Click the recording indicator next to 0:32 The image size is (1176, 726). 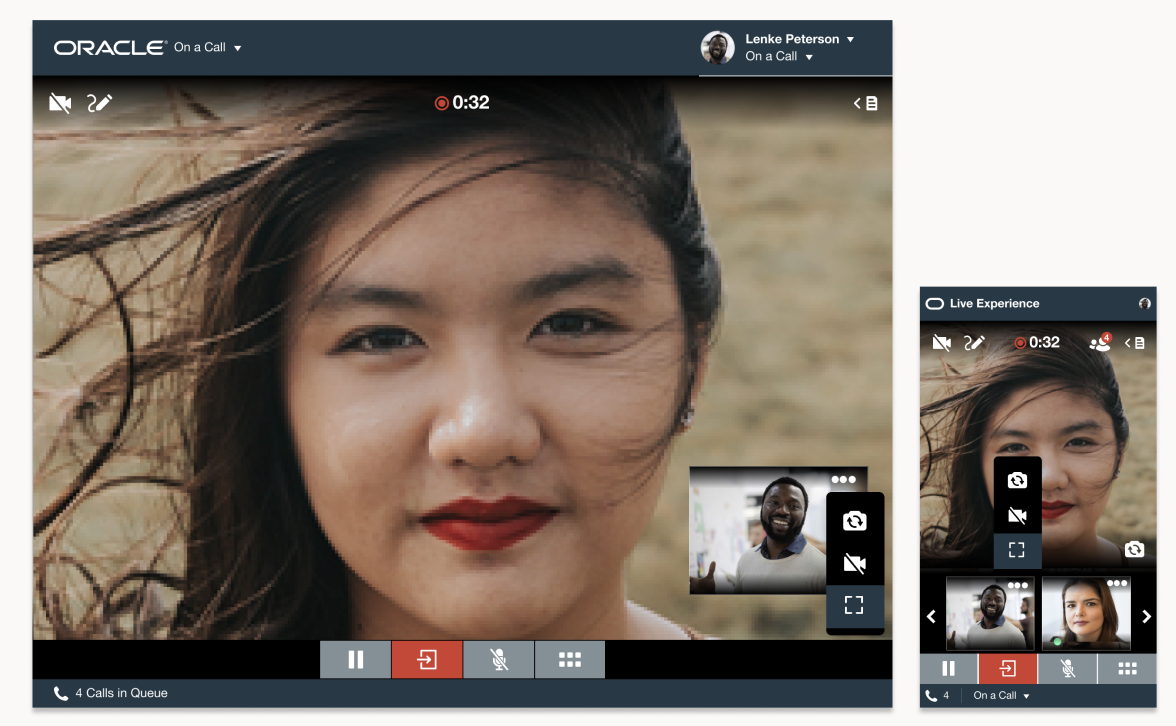pyautogui.click(x=441, y=102)
